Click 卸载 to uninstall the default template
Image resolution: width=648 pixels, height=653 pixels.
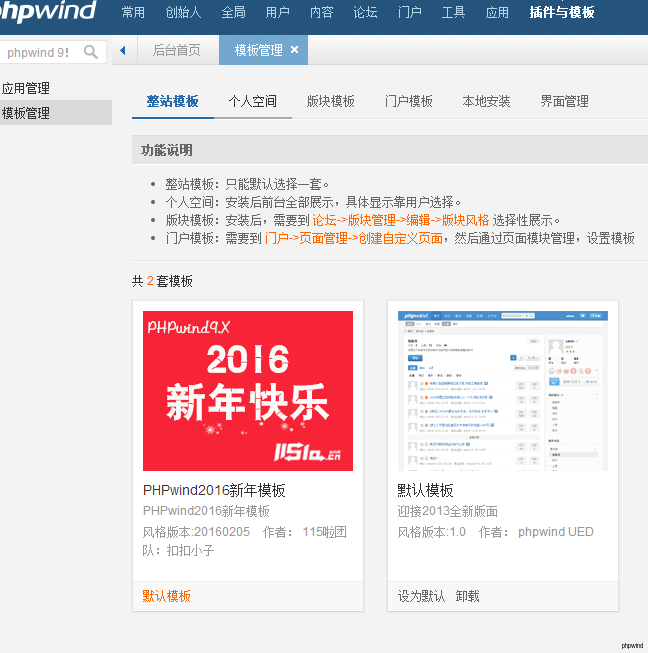[x=467, y=596]
